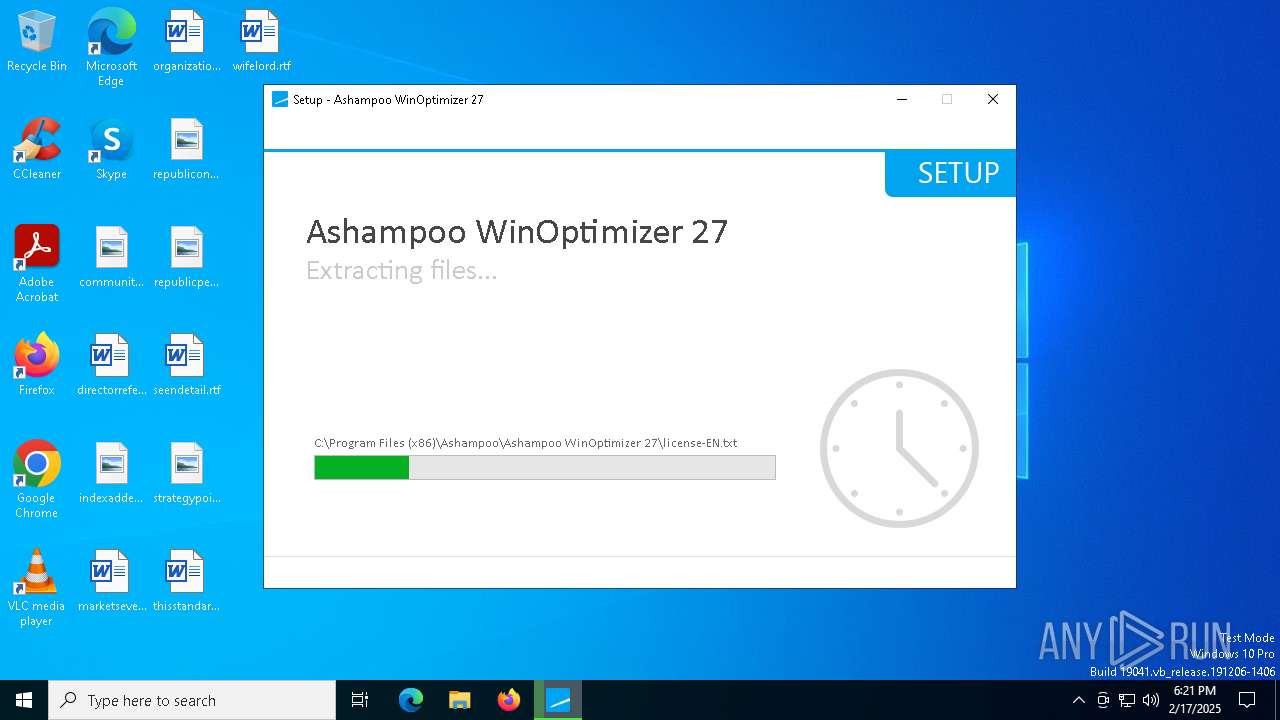Show hidden system tray icons
Viewport: 1280px width, 720px height.
click(x=1078, y=700)
